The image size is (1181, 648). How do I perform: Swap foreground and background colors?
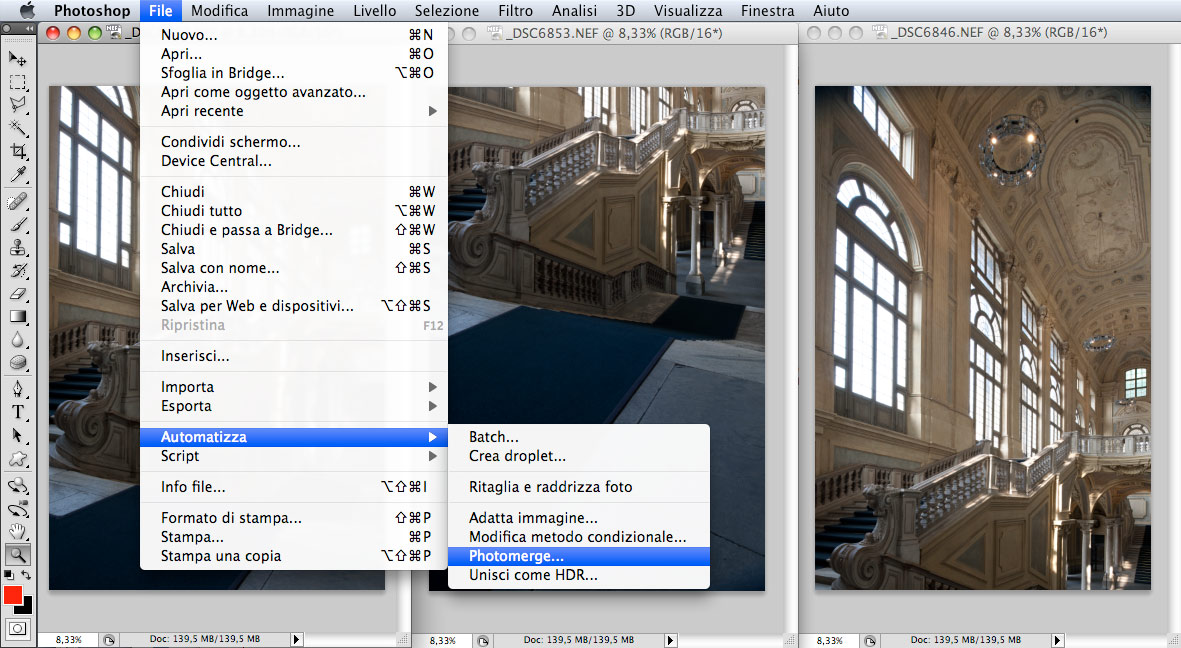[26, 575]
